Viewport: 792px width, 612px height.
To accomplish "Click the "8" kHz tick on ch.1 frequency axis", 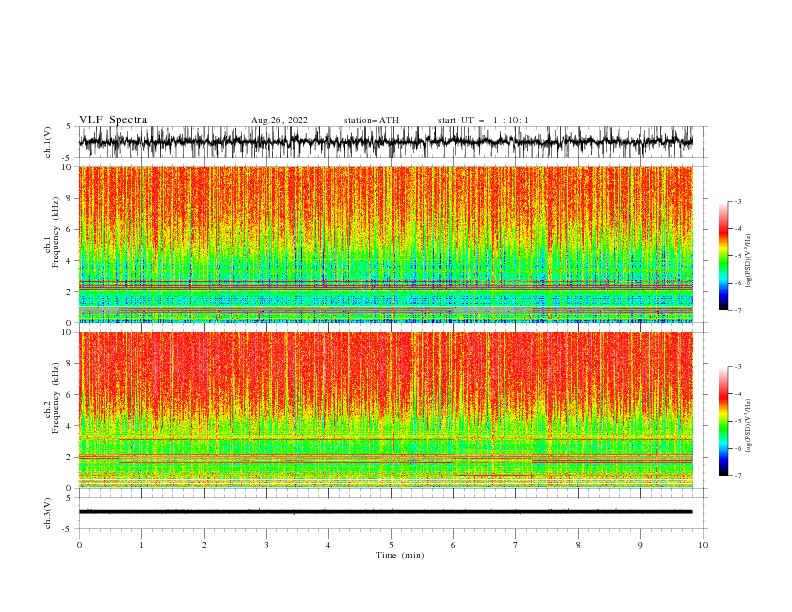I will coord(69,198).
